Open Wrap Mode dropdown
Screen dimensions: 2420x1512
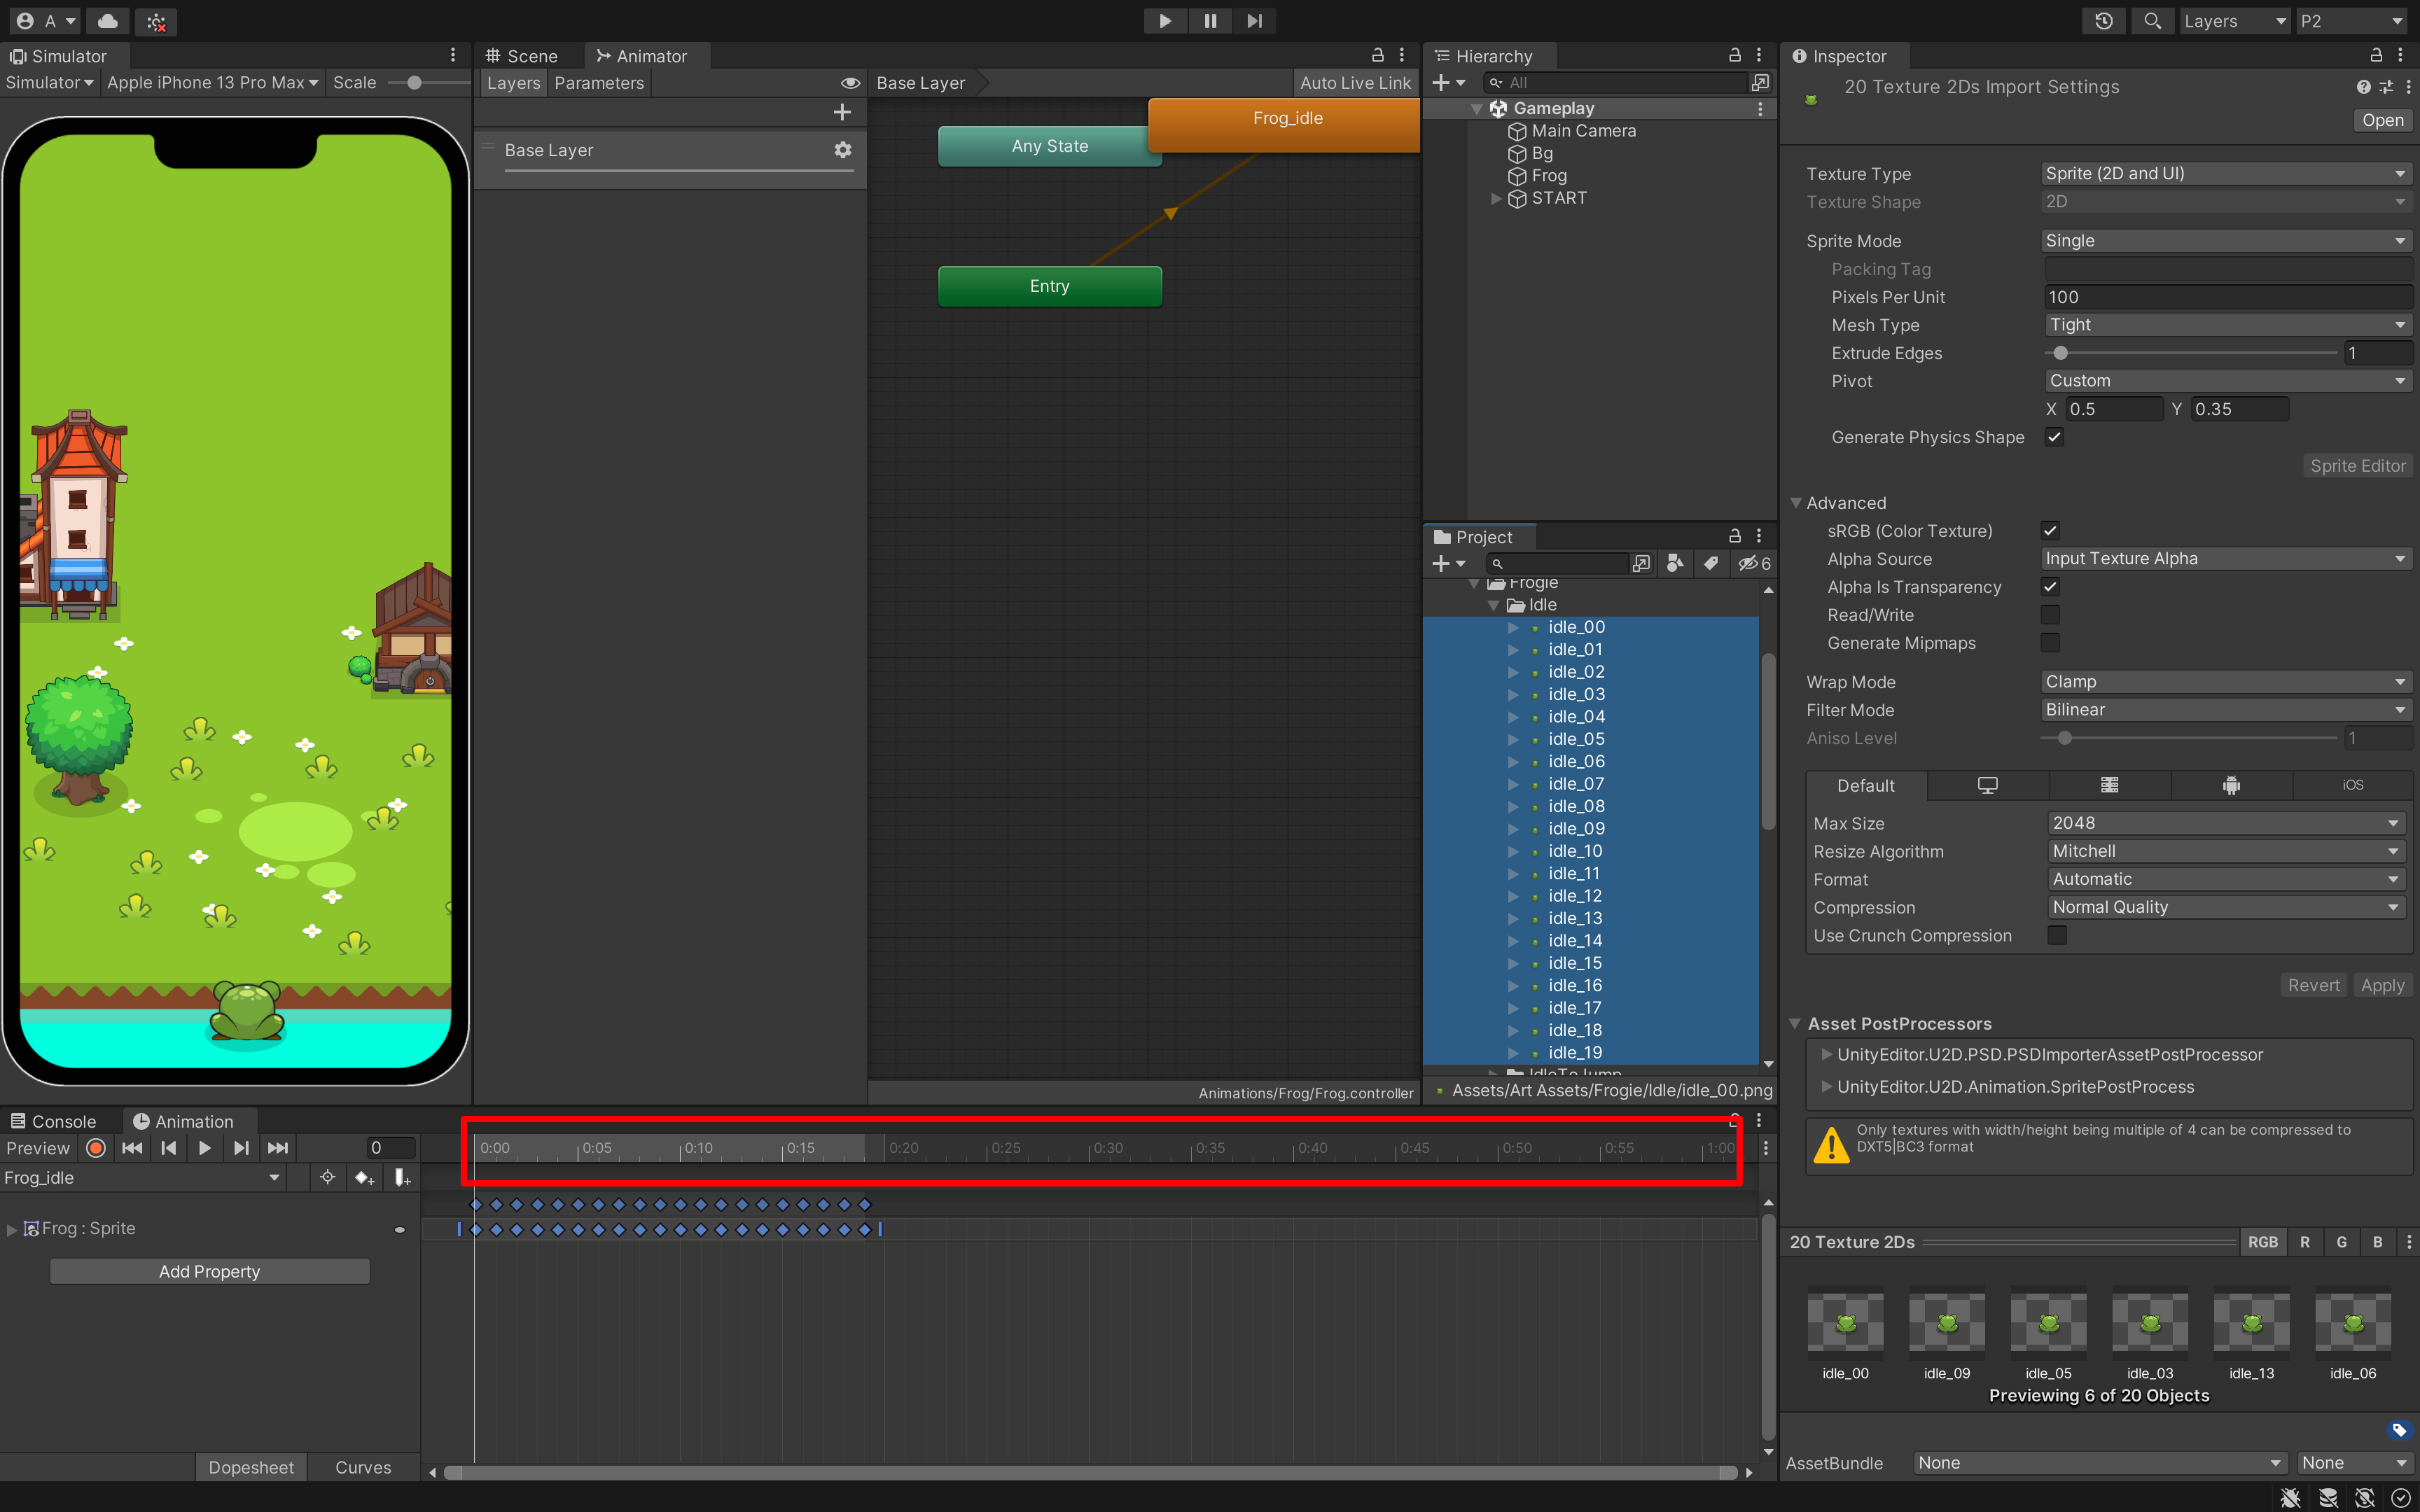tap(2226, 682)
